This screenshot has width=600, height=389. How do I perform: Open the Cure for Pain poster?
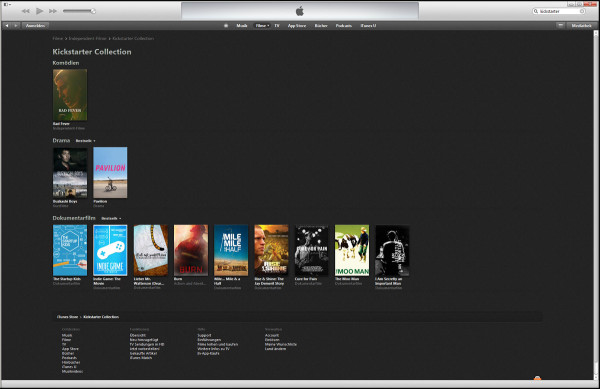pos(311,250)
